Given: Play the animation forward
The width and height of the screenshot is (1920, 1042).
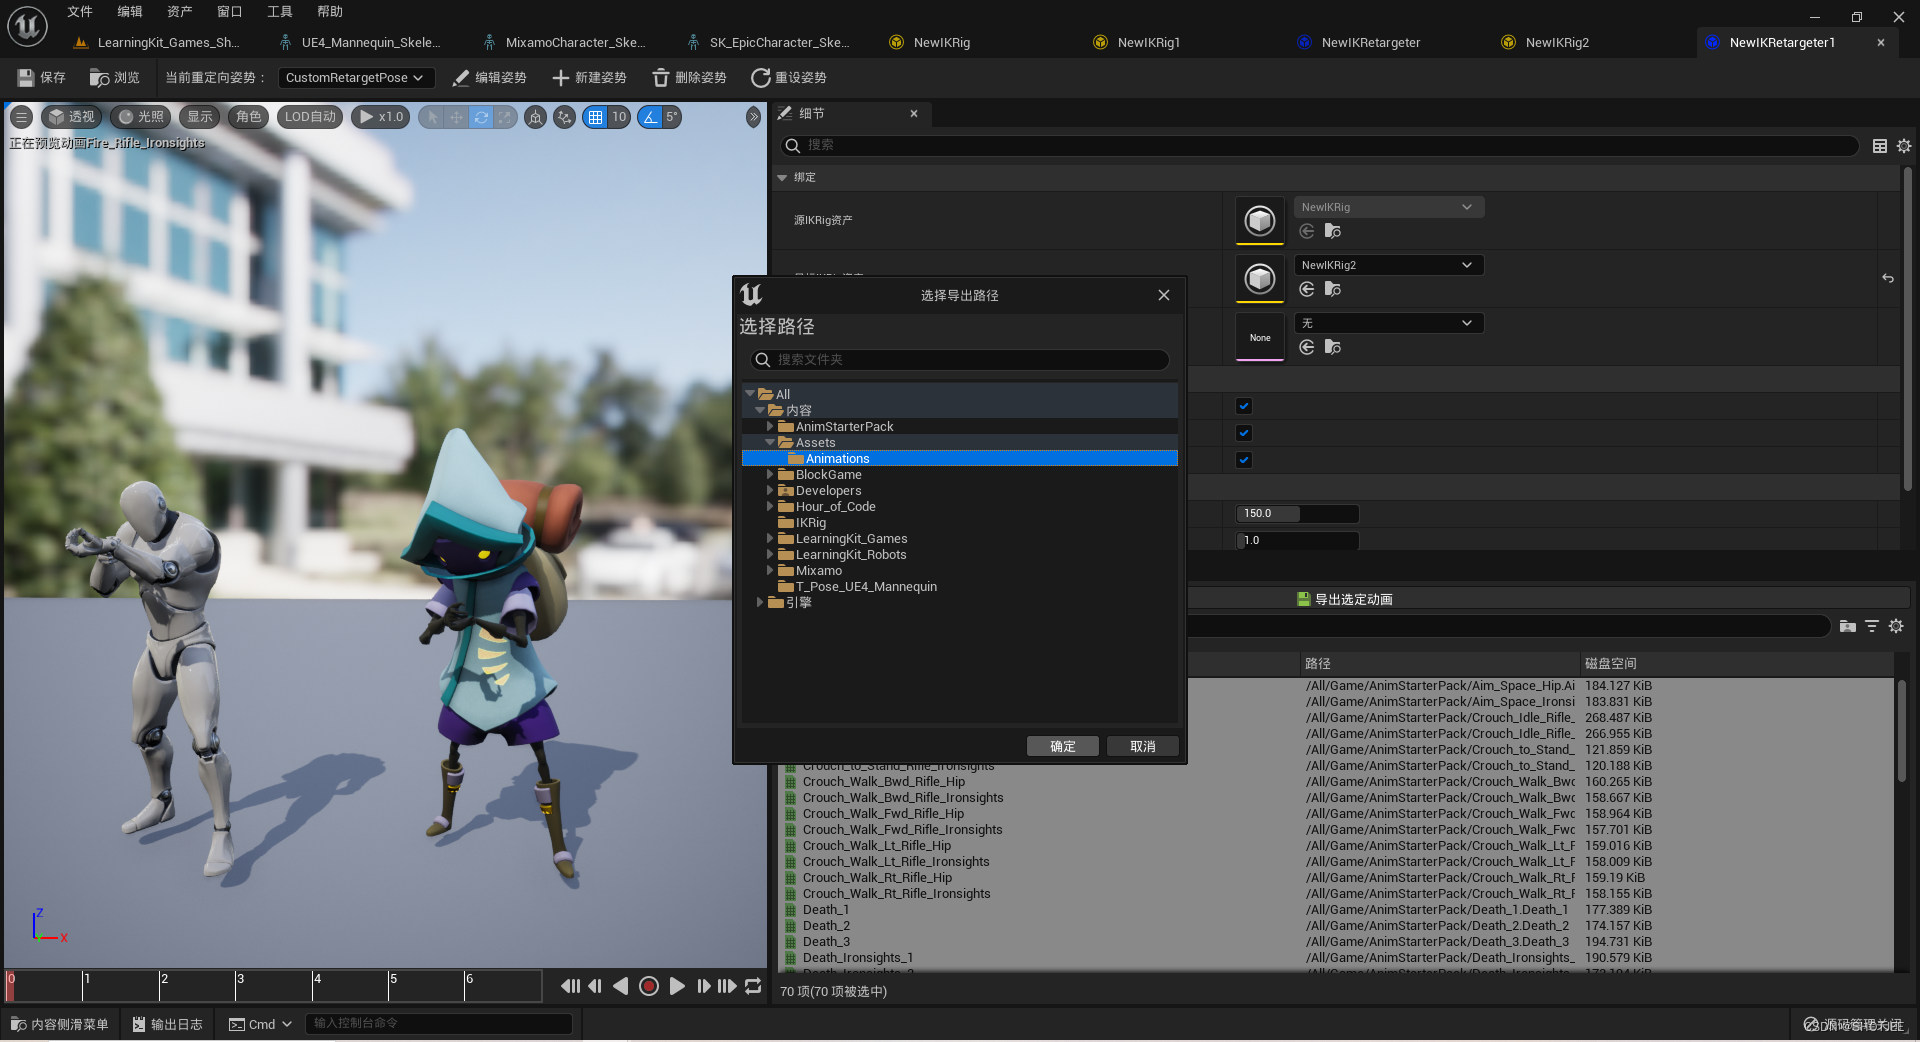Looking at the screenshot, I should click(x=677, y=986).
